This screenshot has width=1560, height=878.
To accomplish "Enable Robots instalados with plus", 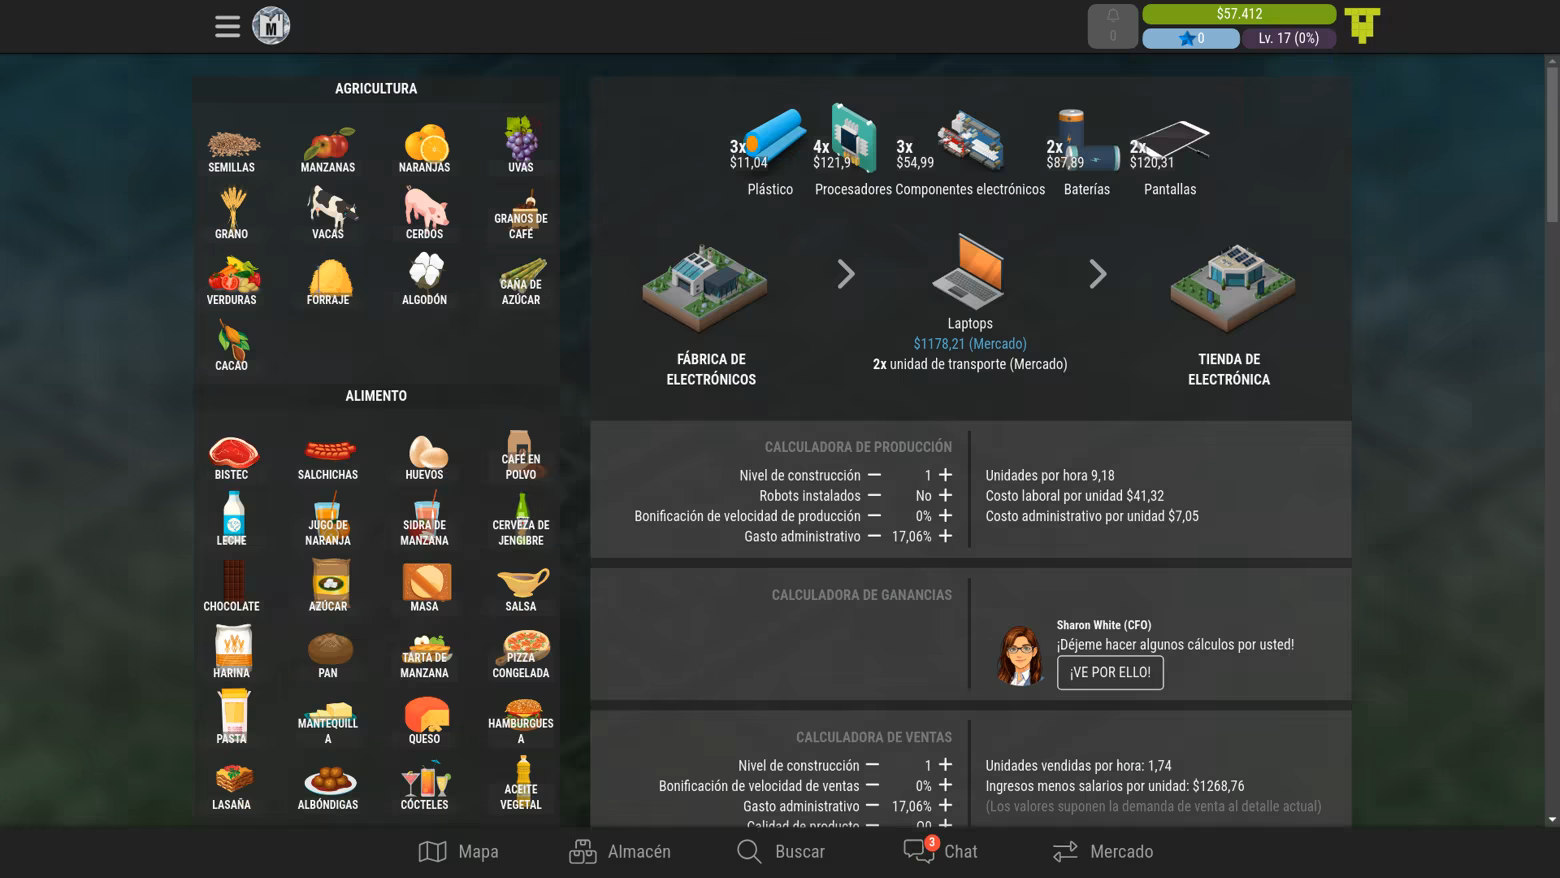I will [945, 495].
